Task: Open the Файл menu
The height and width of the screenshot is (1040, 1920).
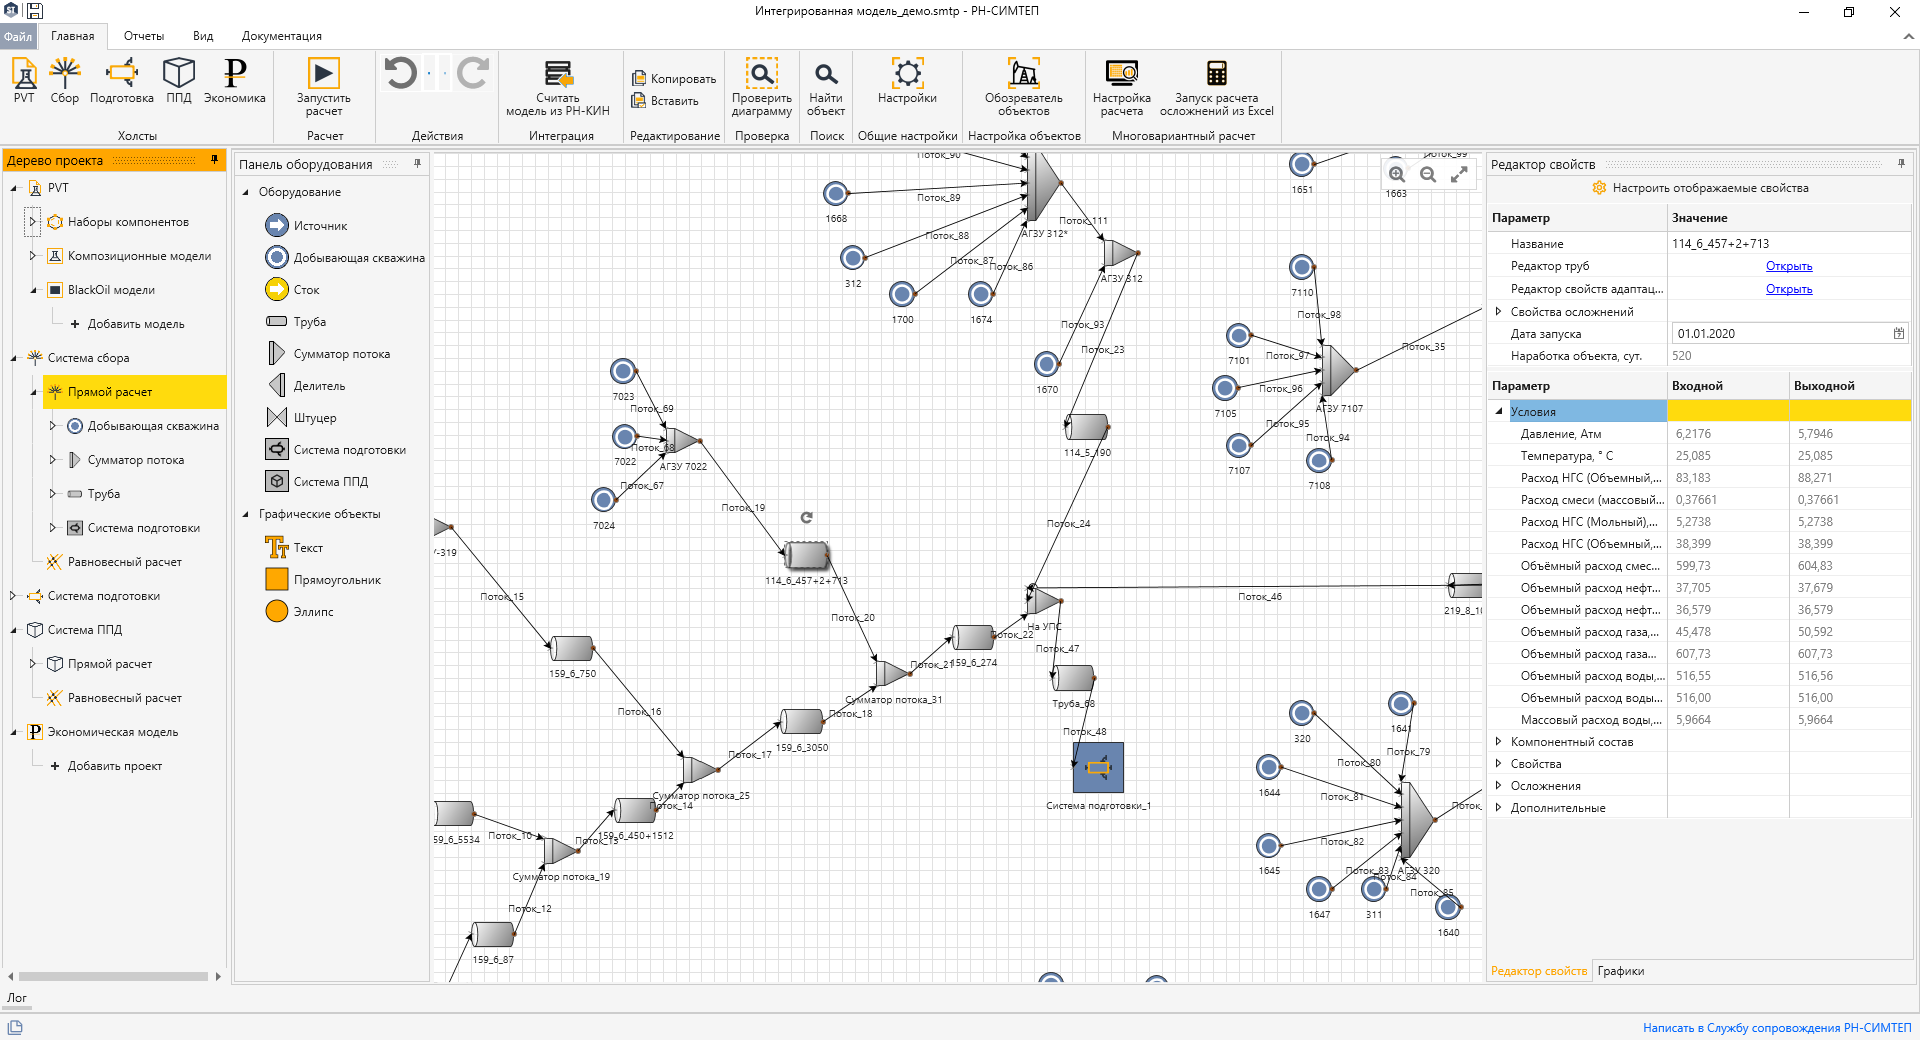Action: [18, 36]
